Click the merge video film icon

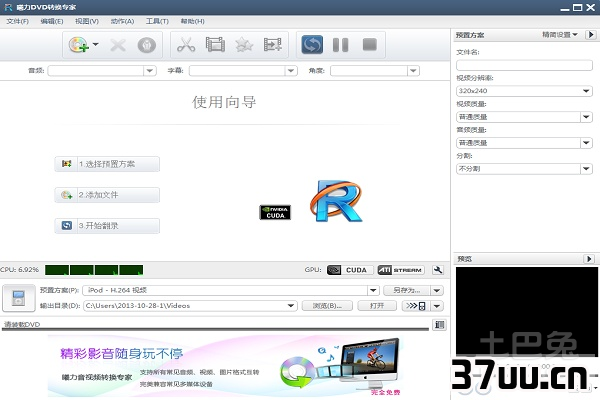pyautogui.click(x=273, y=45)
